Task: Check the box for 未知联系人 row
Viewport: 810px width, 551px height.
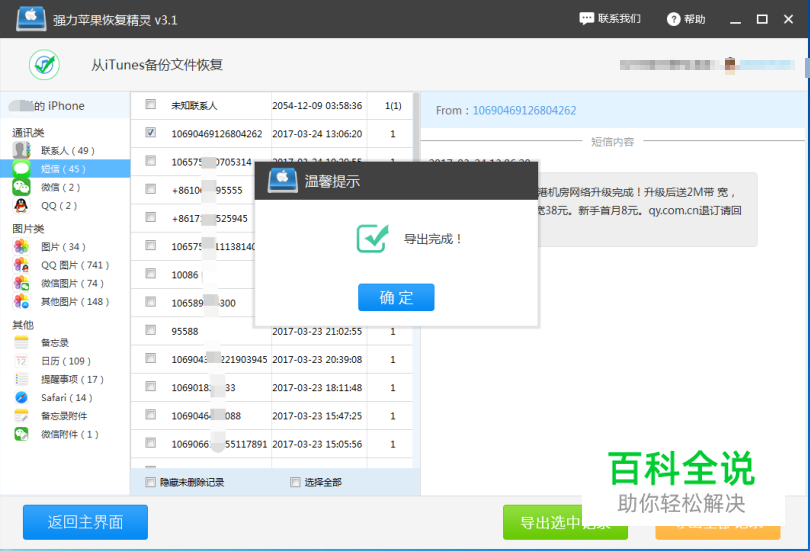Action: (150, 104)
